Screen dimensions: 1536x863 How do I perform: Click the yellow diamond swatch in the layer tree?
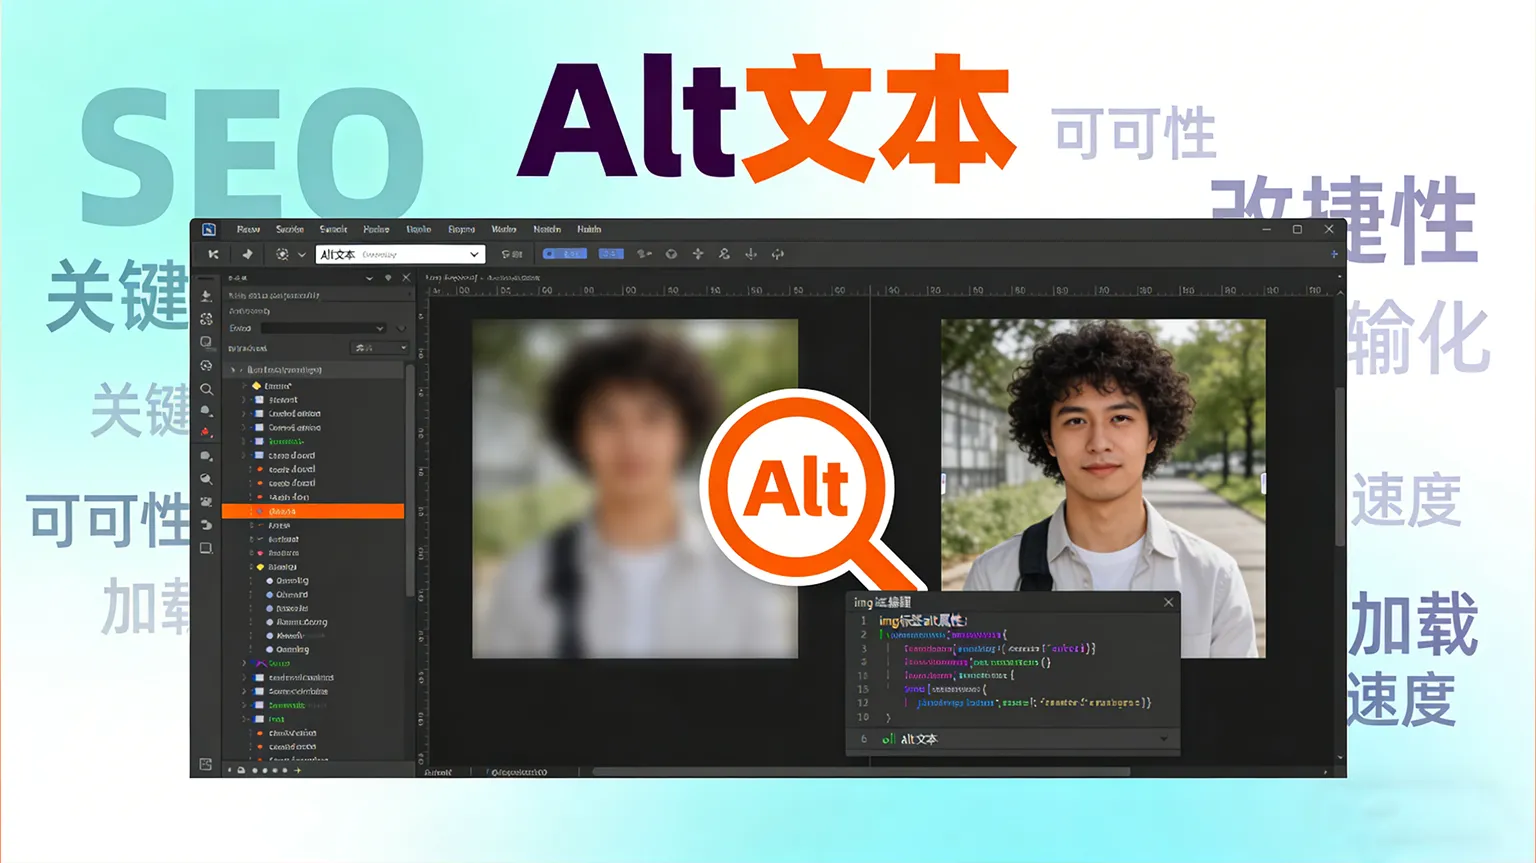pyautogui.click(x=256, y=386)
